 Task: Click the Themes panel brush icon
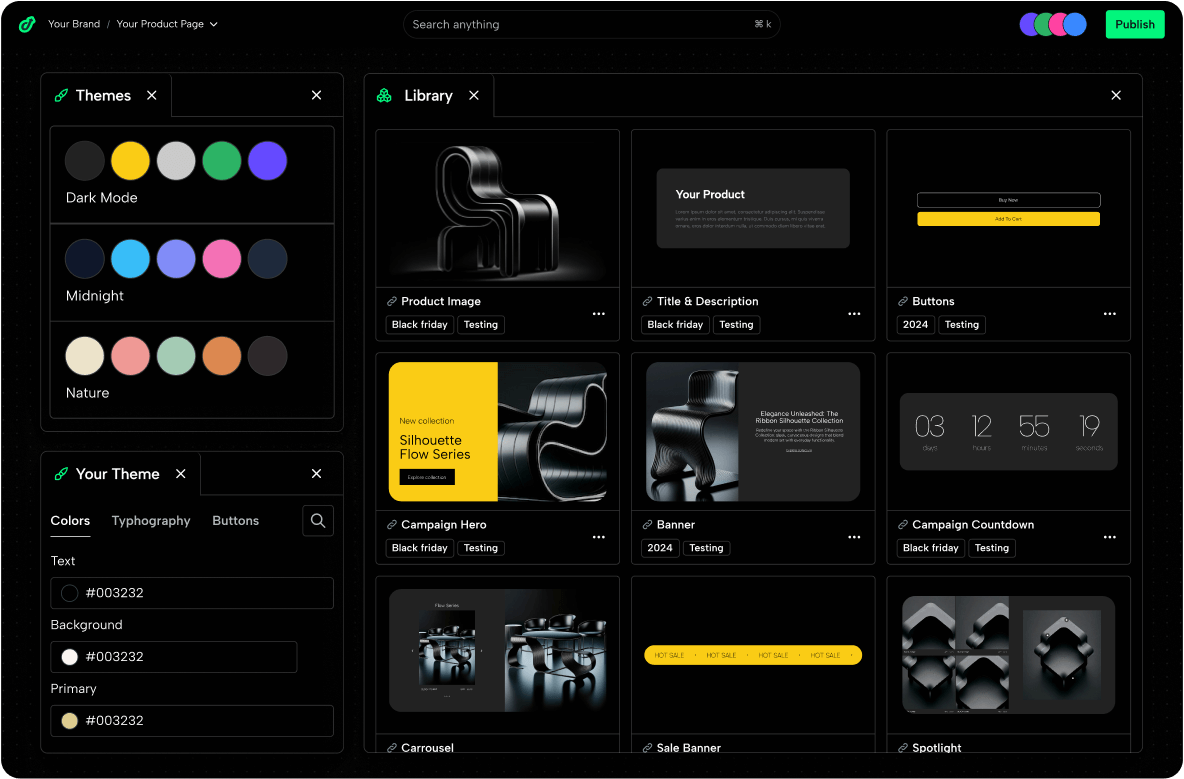pyautogui.click(x=61, y=96)
